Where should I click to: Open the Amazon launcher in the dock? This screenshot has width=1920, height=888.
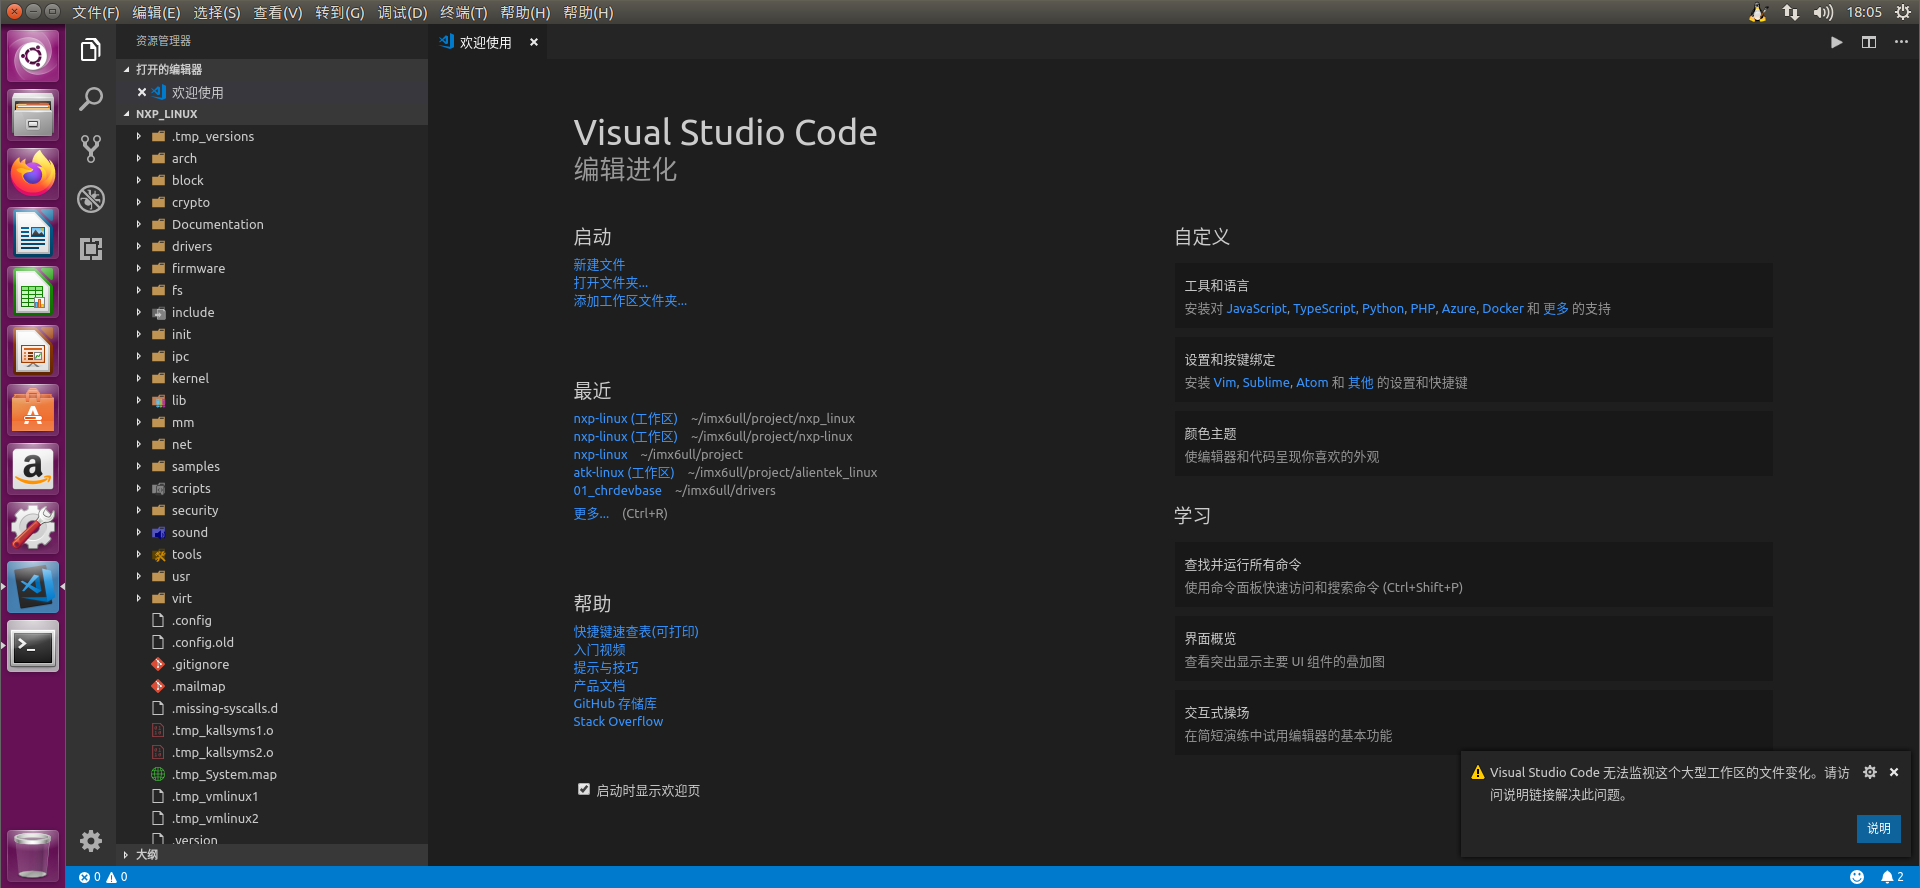click(33, 470)
